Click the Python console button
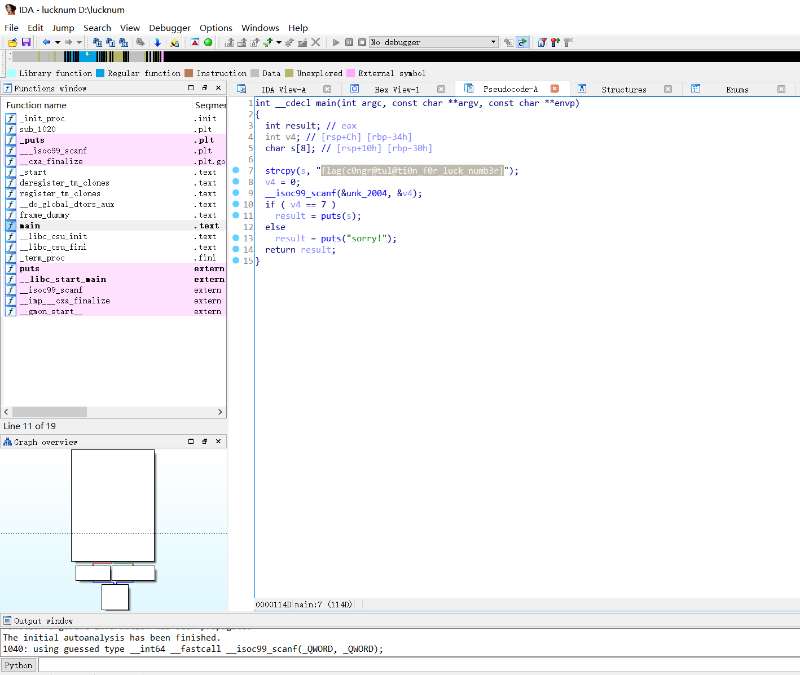The width and height of the screenshot is (800, 675). tap(18, 665)
